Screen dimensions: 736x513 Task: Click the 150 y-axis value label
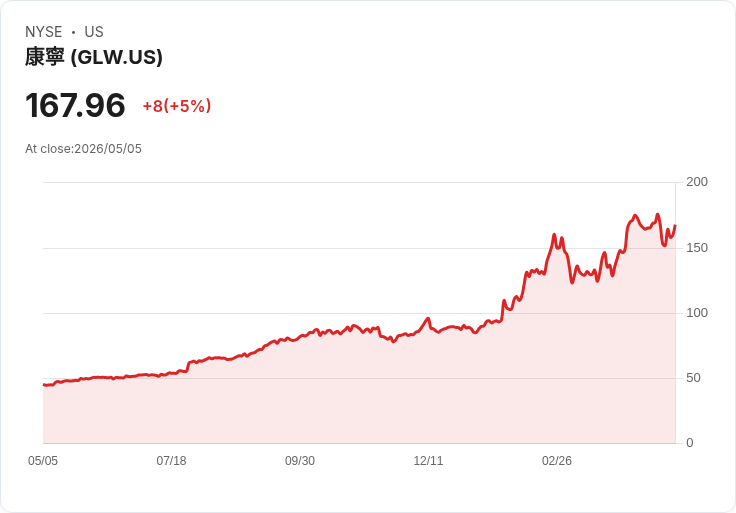tap(697, 248)
